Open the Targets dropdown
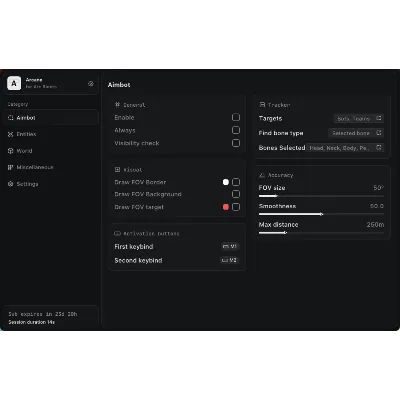The image size is (400, 400). [359, 118]
